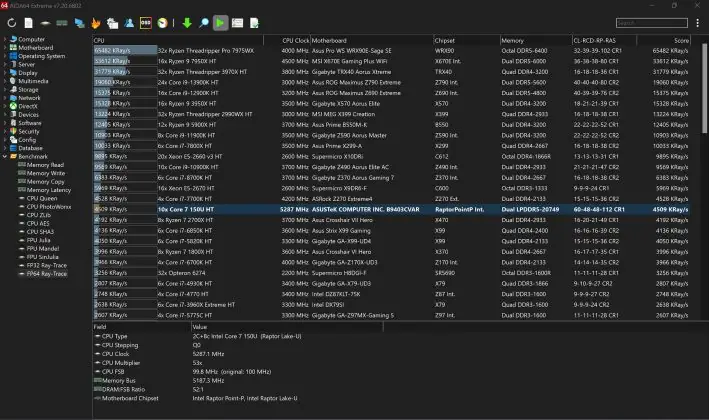Expand the Display tree node
Image resolution: width=709 pixels, height=420 pixels.
(x=5, y=73)
